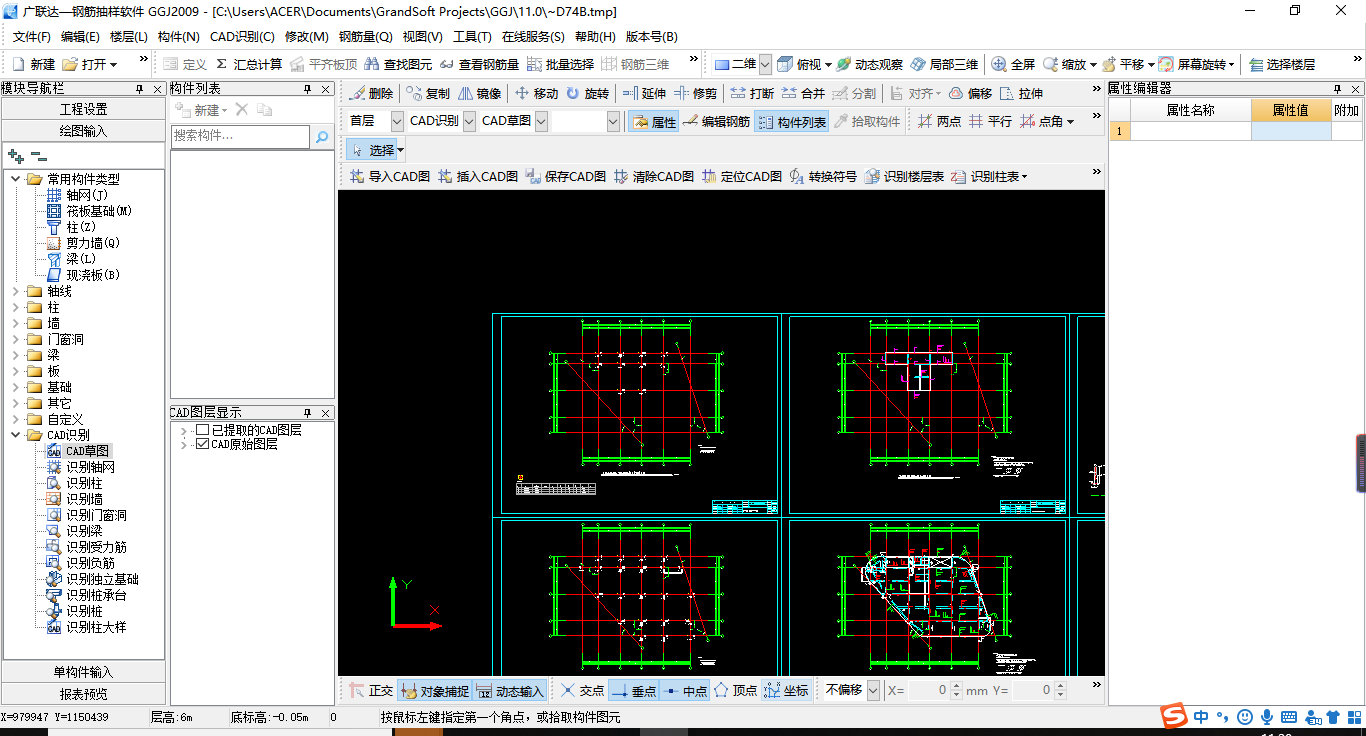Toggle 中点 (Midpoint) snap
This screenshot has width=1366, height=736.
click(x=685, y=690)
